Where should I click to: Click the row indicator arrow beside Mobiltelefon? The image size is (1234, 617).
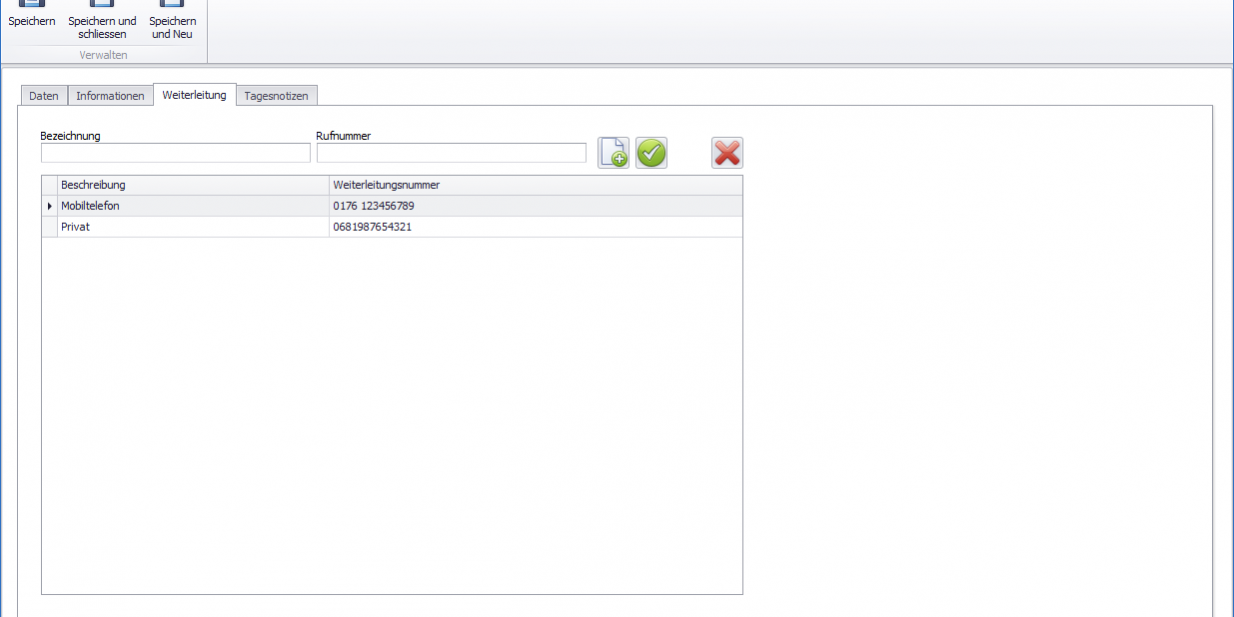coord(49,206)
